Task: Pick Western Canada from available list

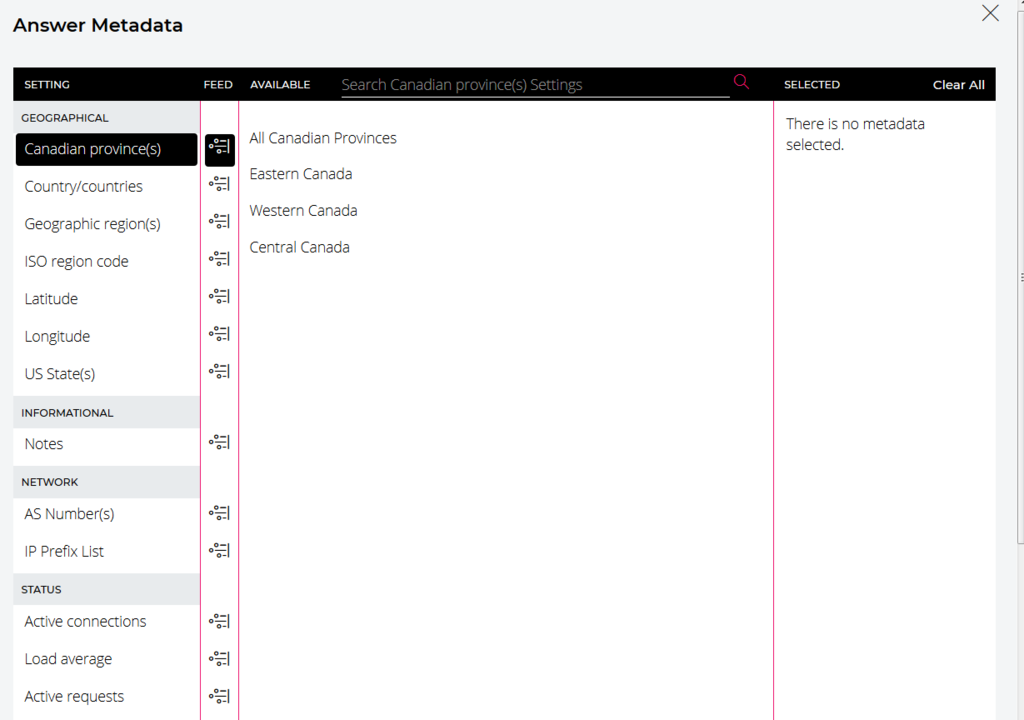Action: tap(303, 211)
